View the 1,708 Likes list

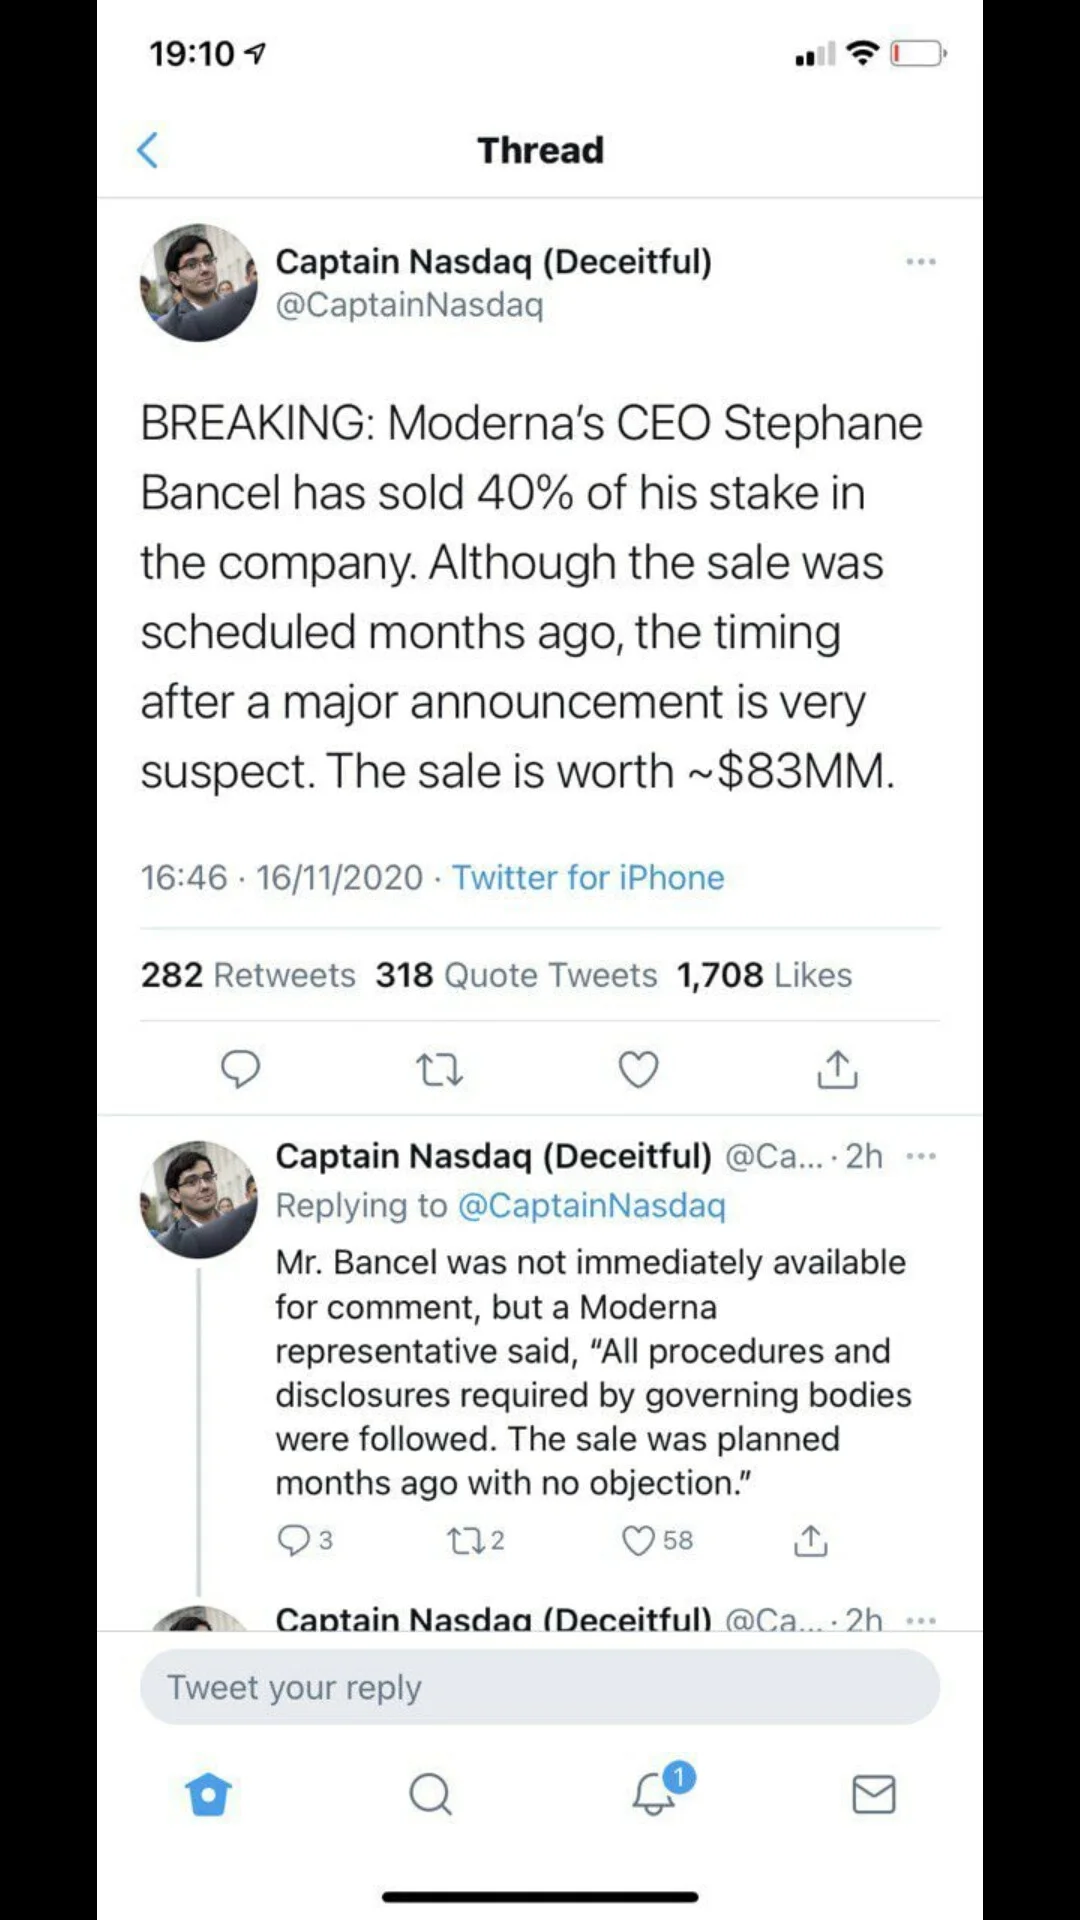tap(764, 974)
